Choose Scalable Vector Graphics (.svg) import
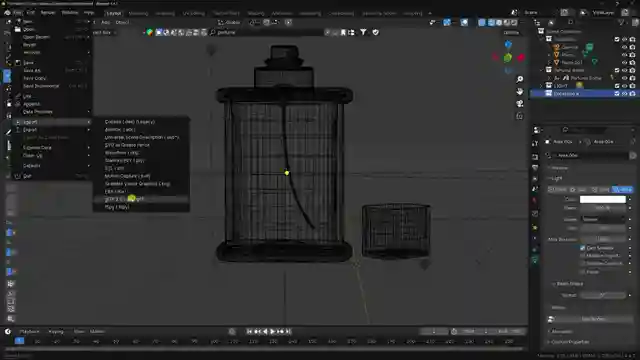This screenshot has width=640, height=360. click(x=141, y=184)
